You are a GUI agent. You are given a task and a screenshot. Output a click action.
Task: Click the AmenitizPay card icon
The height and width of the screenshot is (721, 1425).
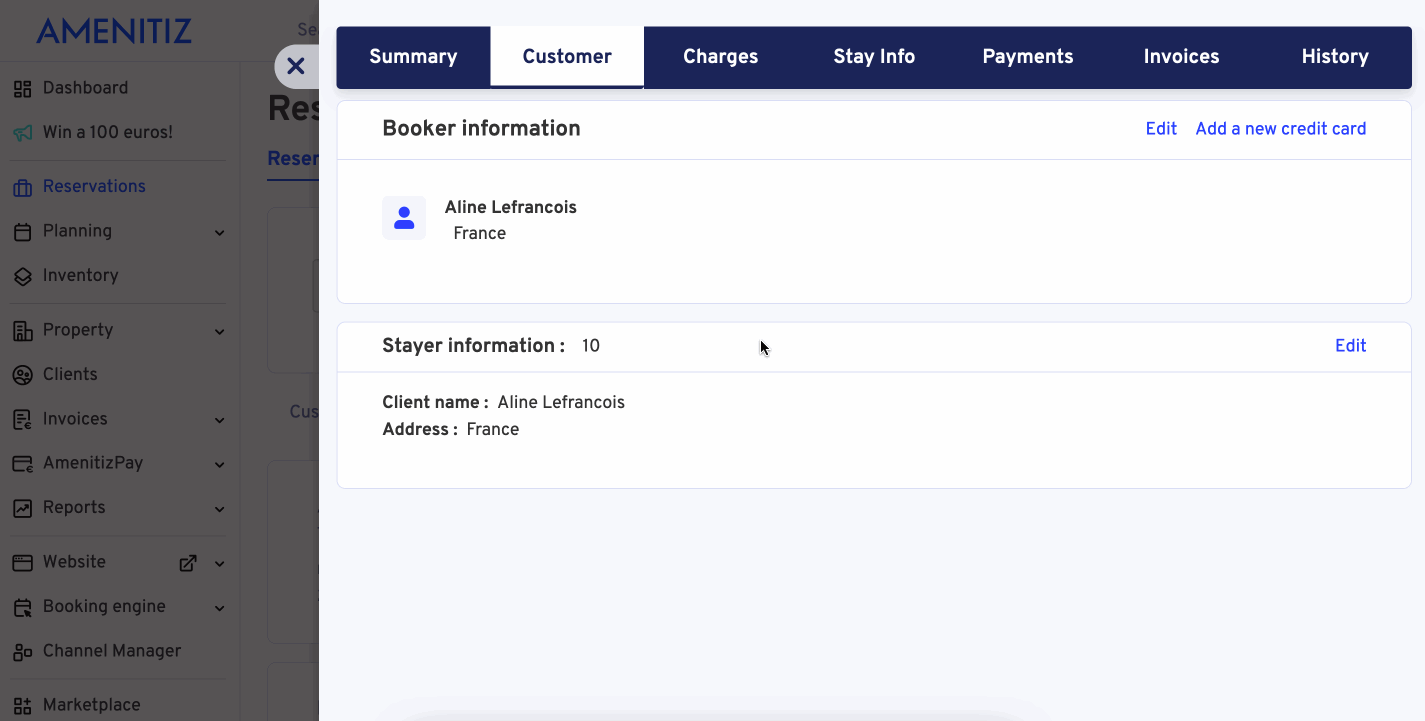pos(22,464)
